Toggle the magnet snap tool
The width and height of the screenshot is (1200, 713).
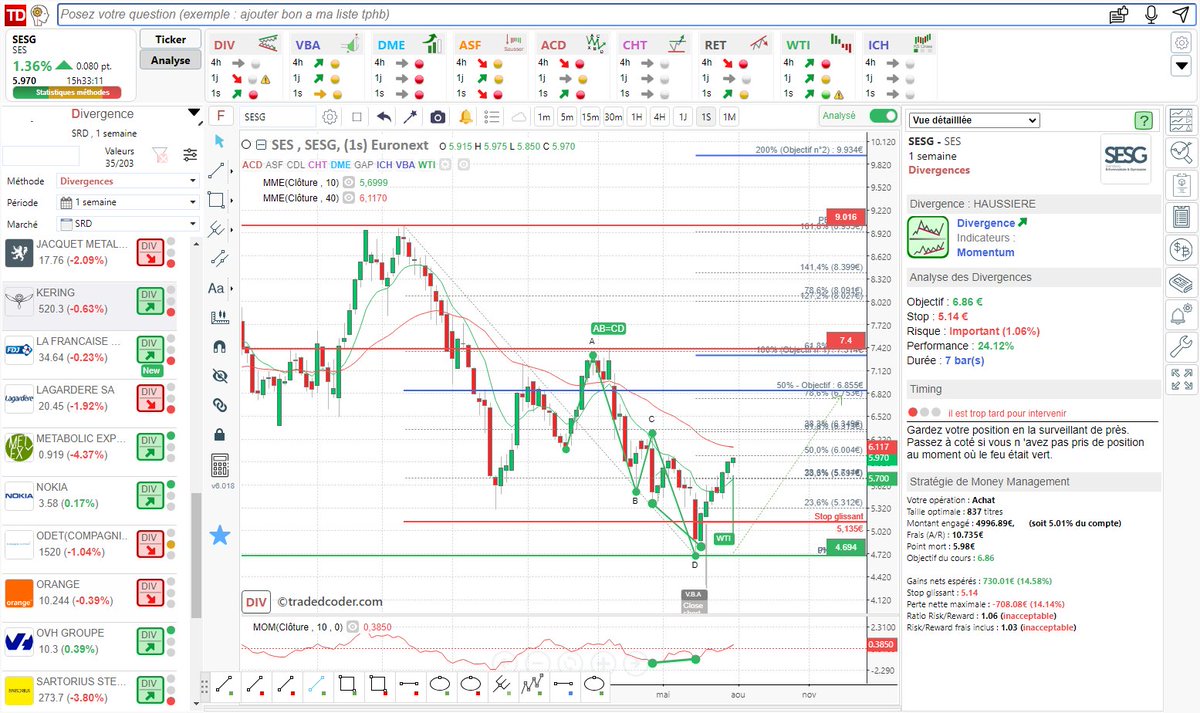tap(220, 347)
